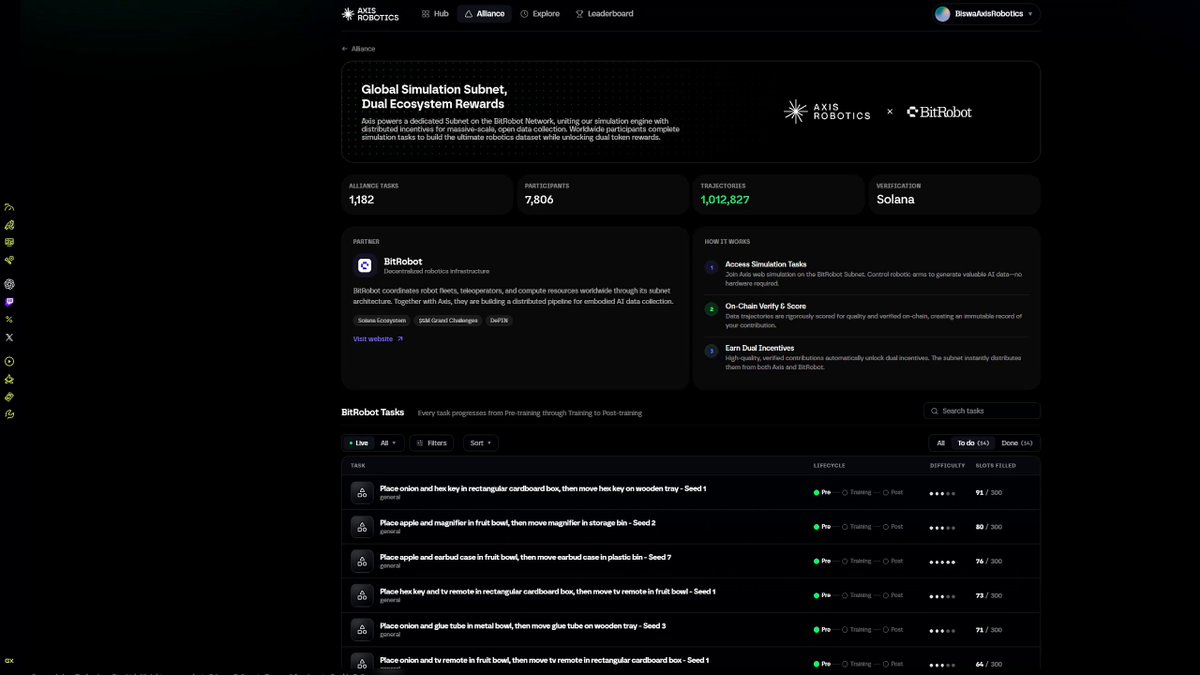
Task: Click task icon for hex key and tv remote Seed 1
Action: pyautogui.click(x=362, y=595)
